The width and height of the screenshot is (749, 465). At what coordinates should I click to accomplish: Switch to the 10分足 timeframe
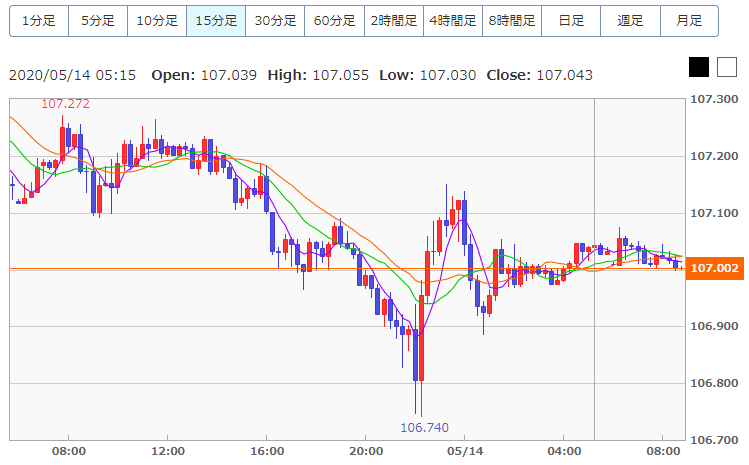[157, 21]
